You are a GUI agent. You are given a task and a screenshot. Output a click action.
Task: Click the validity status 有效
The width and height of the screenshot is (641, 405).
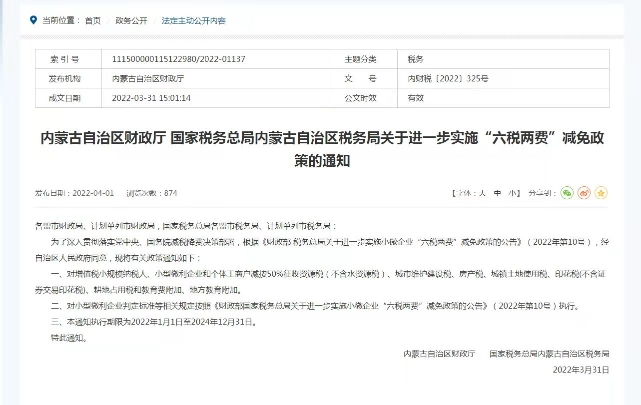(x=415, y=97)
